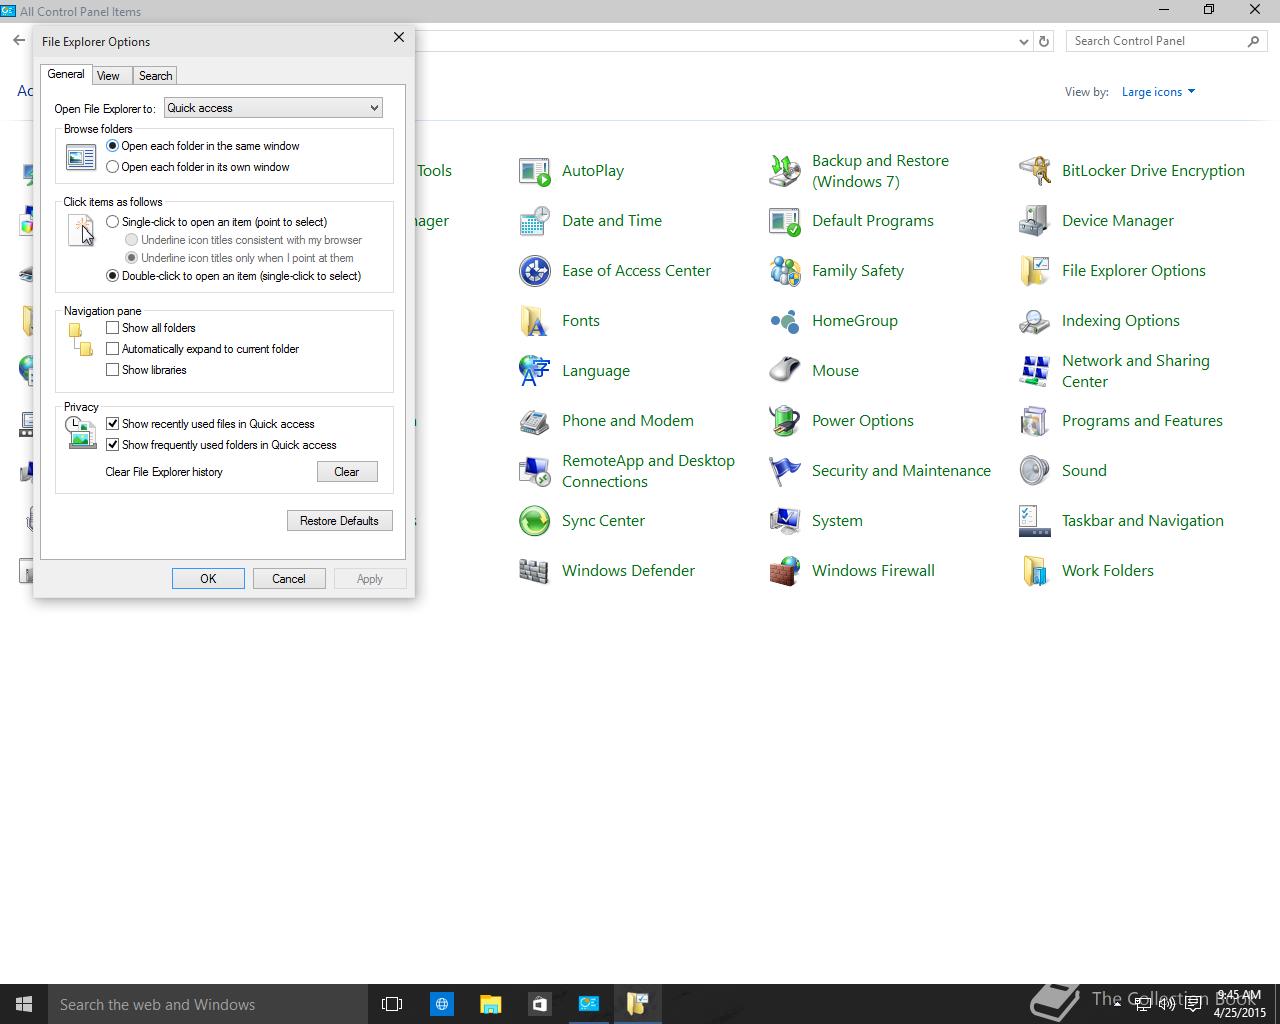Switch to the View tab
The height and width of the screenshot is (1024, 1280).
pyautogui.click(x=108, y=76)
